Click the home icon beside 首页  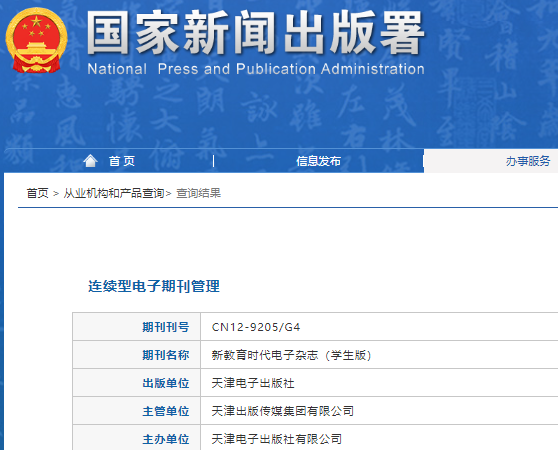tap(90, 161)
